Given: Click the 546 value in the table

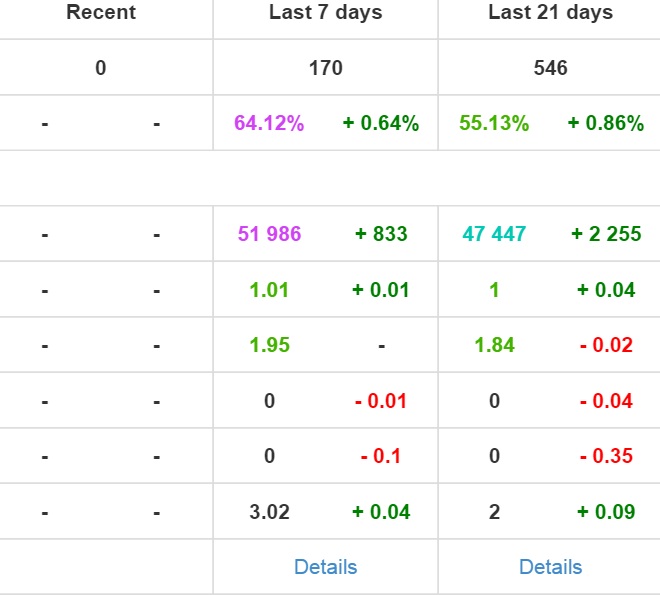Looking at the screenshot, I should 550,68.
